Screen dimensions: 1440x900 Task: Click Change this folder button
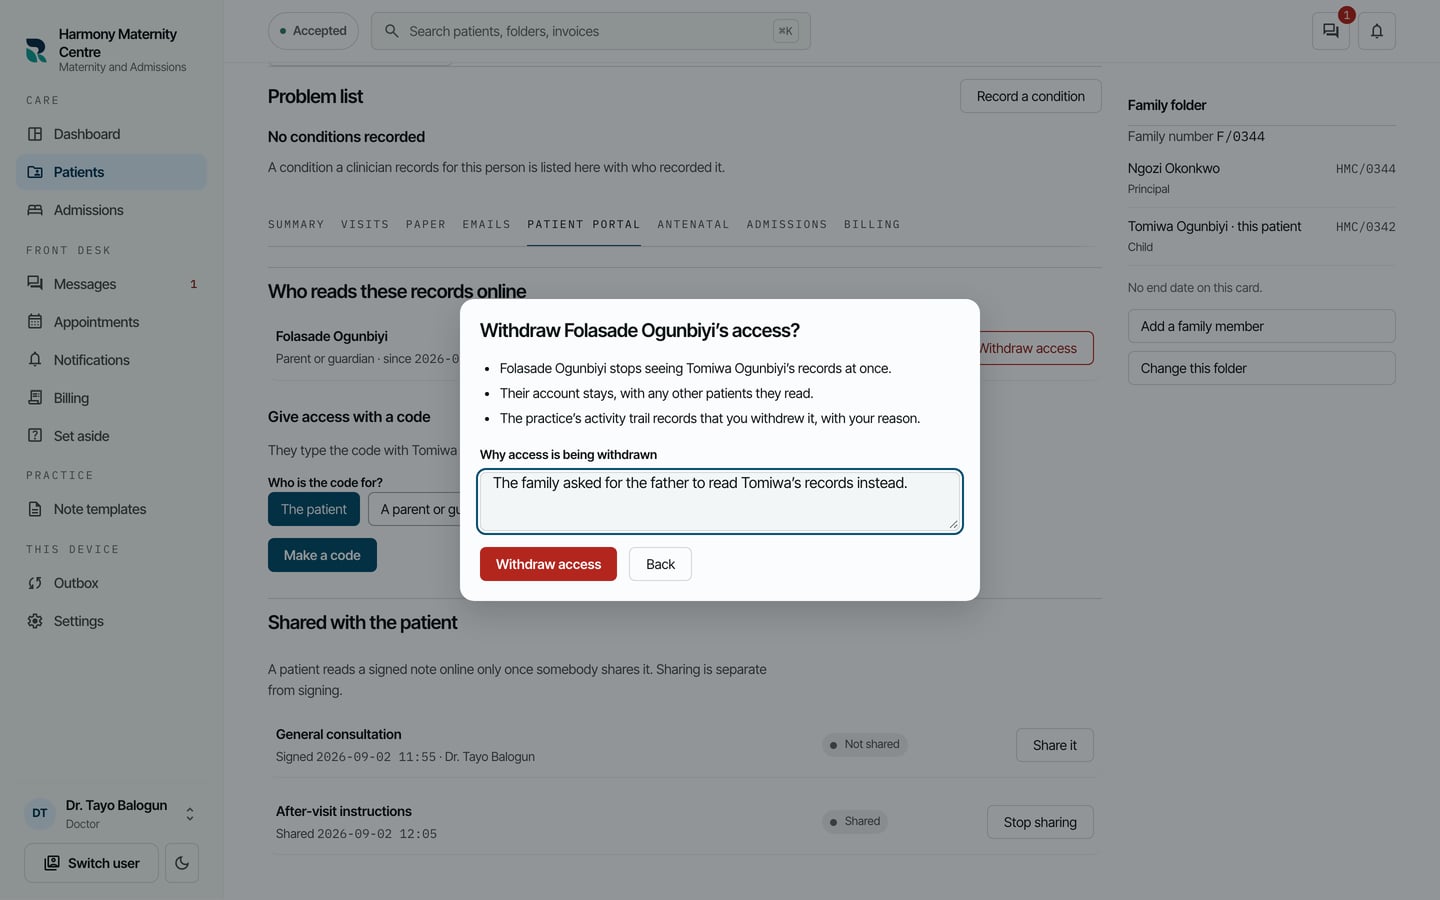click(1261, 368)
